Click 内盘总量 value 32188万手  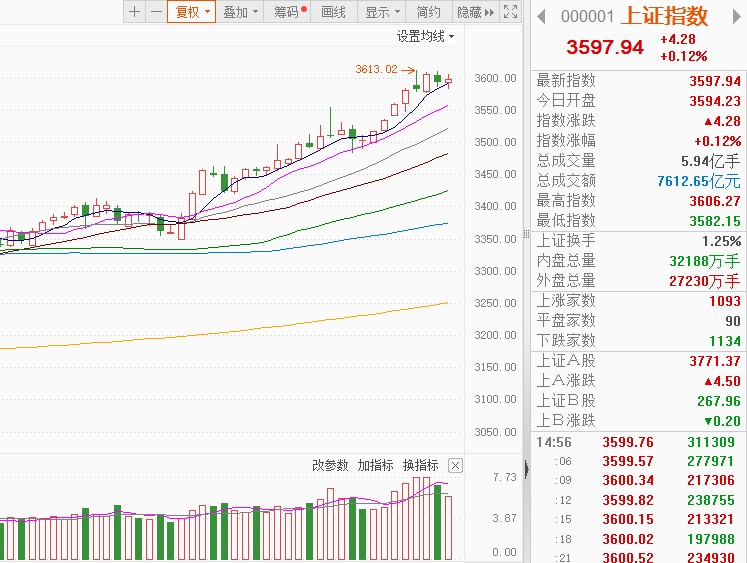pos(705,261)
